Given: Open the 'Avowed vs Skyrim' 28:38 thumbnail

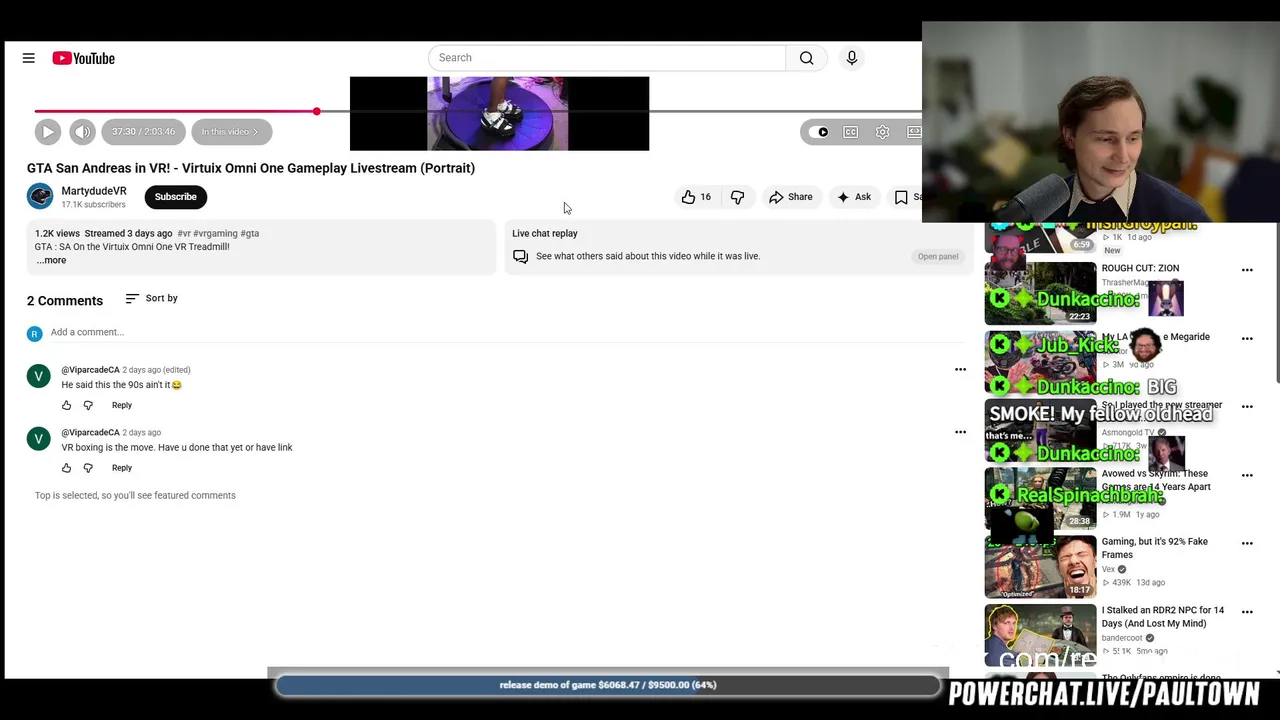Looking at the screenshot, I should [x=1040, y=498].
